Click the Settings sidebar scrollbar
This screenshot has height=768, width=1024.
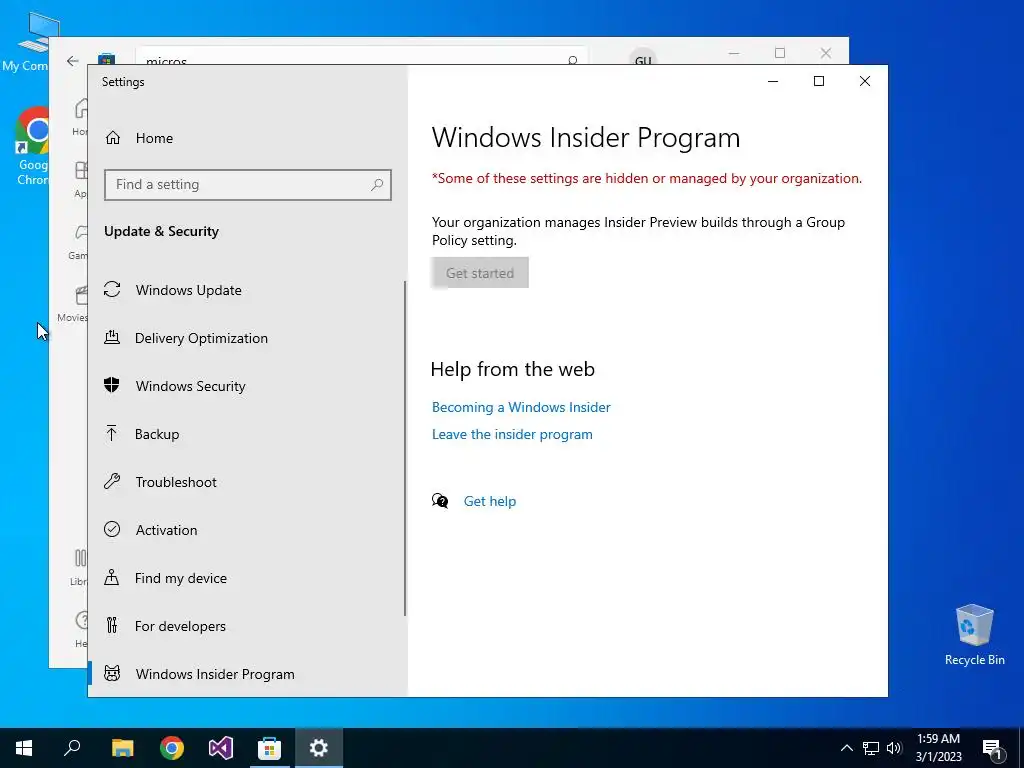[405, 449]
